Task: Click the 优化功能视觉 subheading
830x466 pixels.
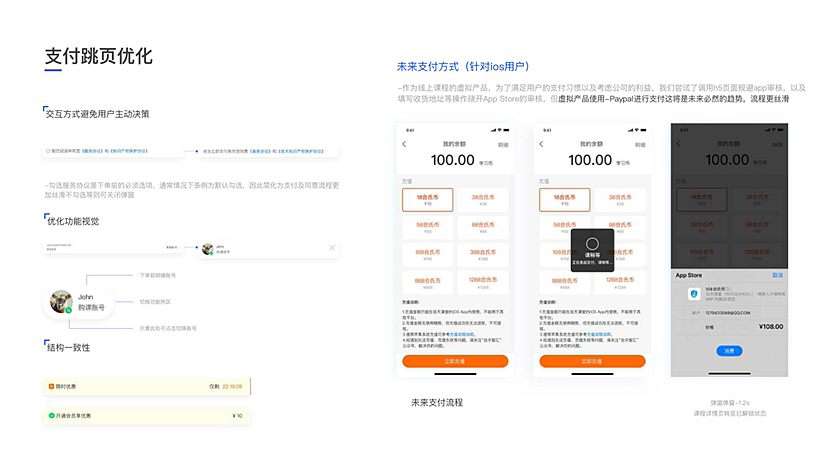Action: tap(73, 221)
